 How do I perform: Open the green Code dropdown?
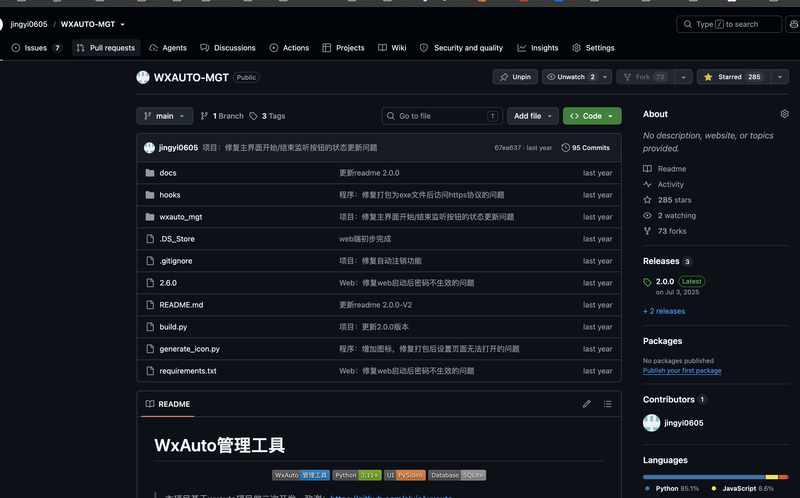pyautogui.click(x=592, y=116)
